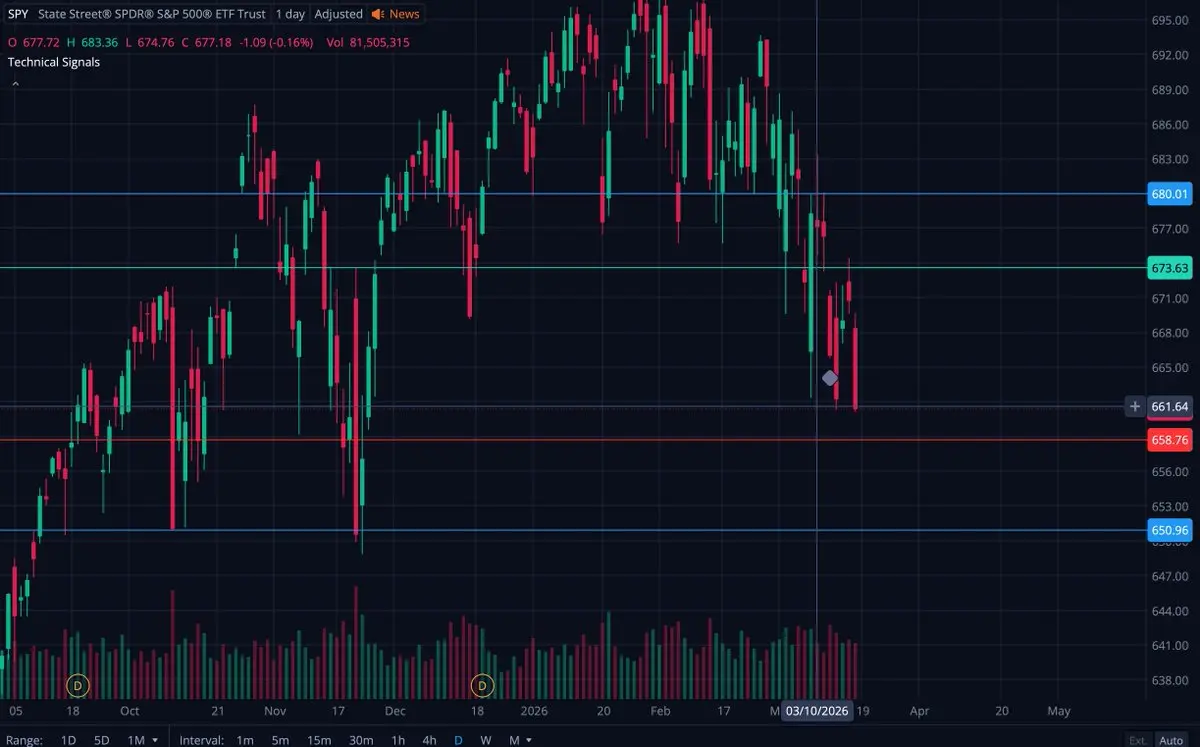Select the diamond signal marker near 664
The width and height of the screenshot is (1200, 747).
[x=829, y=378]
